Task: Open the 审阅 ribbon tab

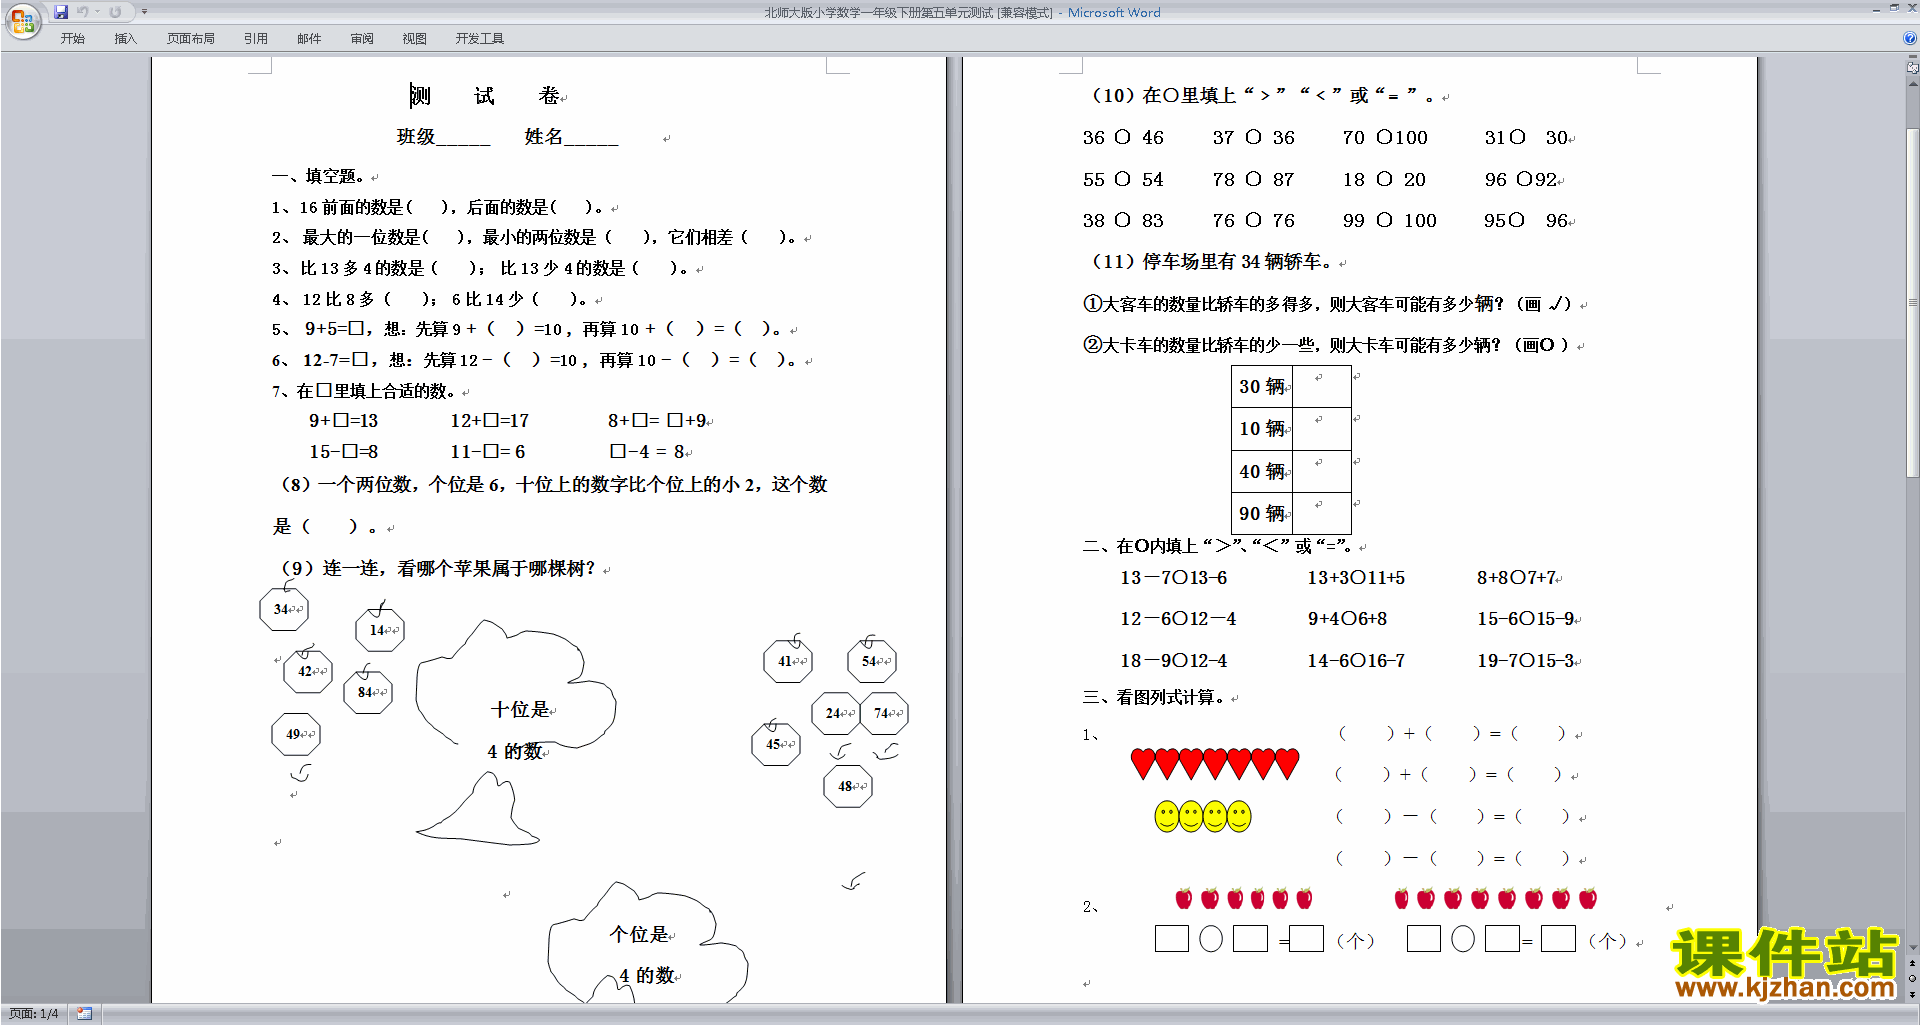Action: tap(362, 39)
